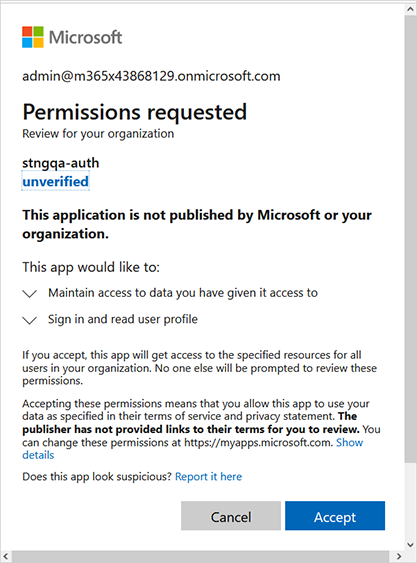
Task: Select the 'Sign in and read user profile' text
Action: pos(123,319)
